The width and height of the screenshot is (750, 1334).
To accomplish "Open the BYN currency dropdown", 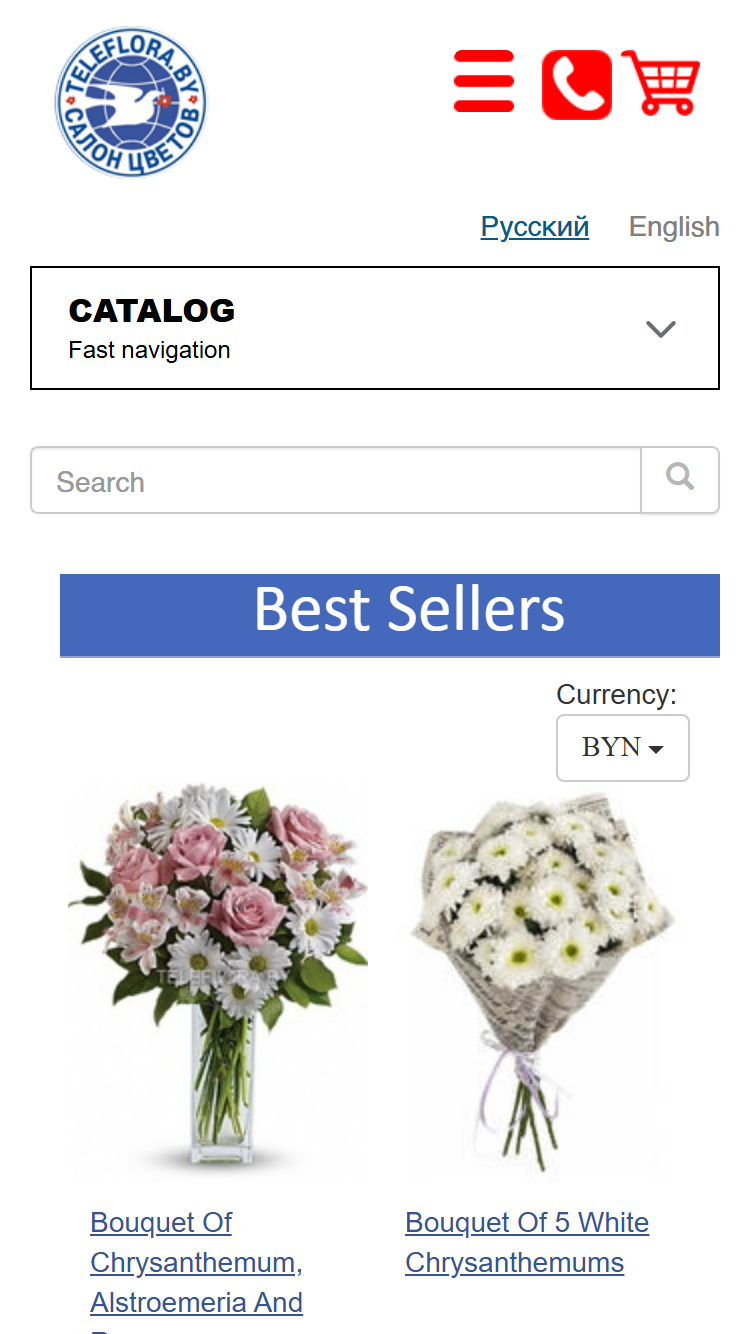I will (623, 748).
